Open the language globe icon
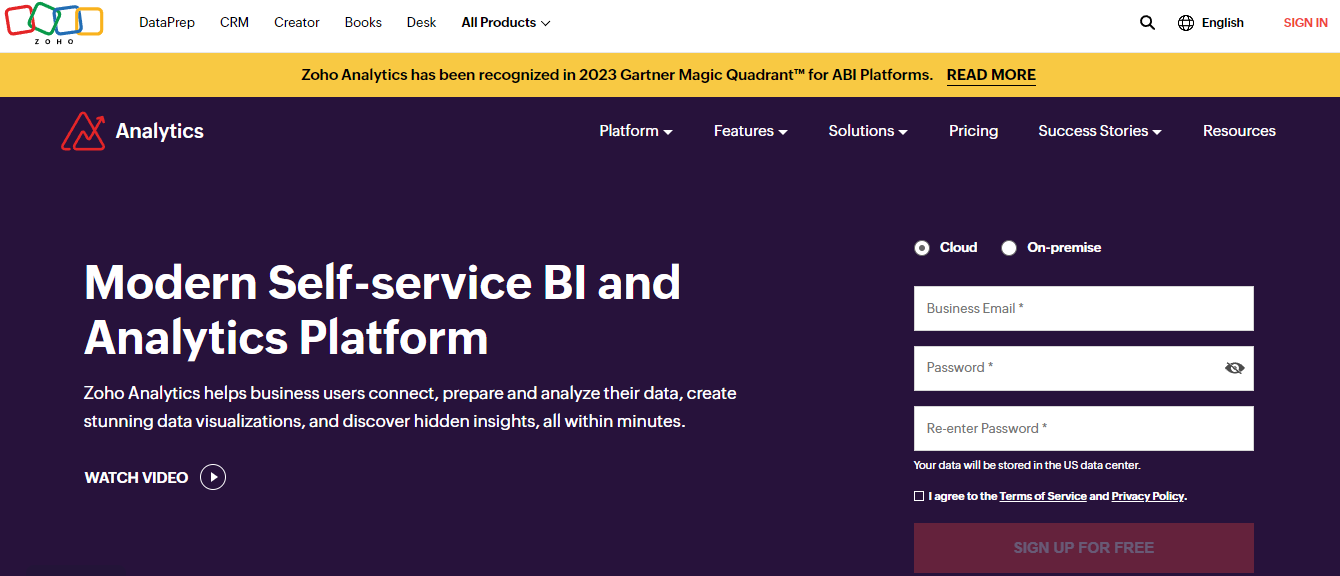This screenshot has height=576, width=1340. pos(1186,22)
